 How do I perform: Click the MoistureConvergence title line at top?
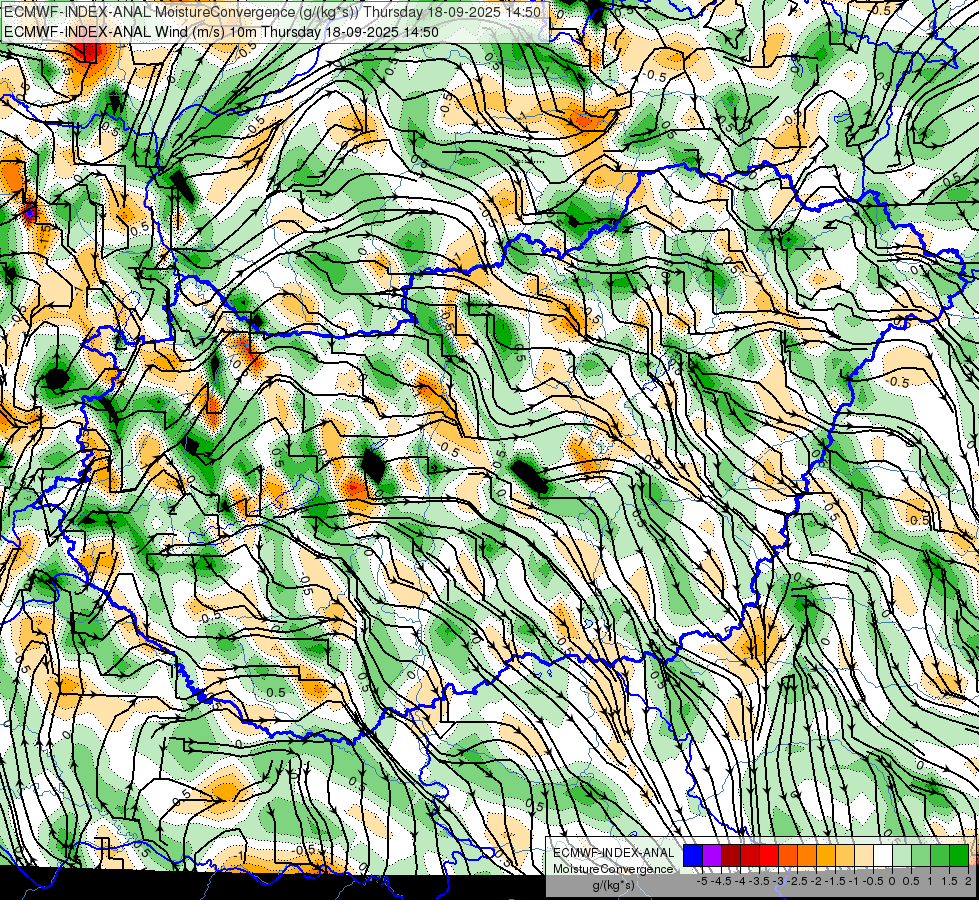272,12
